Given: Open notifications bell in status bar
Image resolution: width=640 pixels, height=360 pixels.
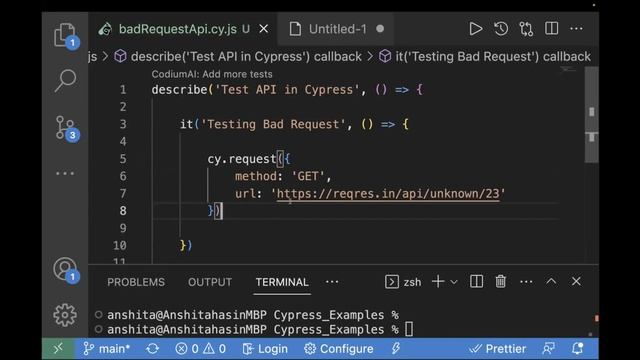Looking at the screenshot, I should coord(578,349).
